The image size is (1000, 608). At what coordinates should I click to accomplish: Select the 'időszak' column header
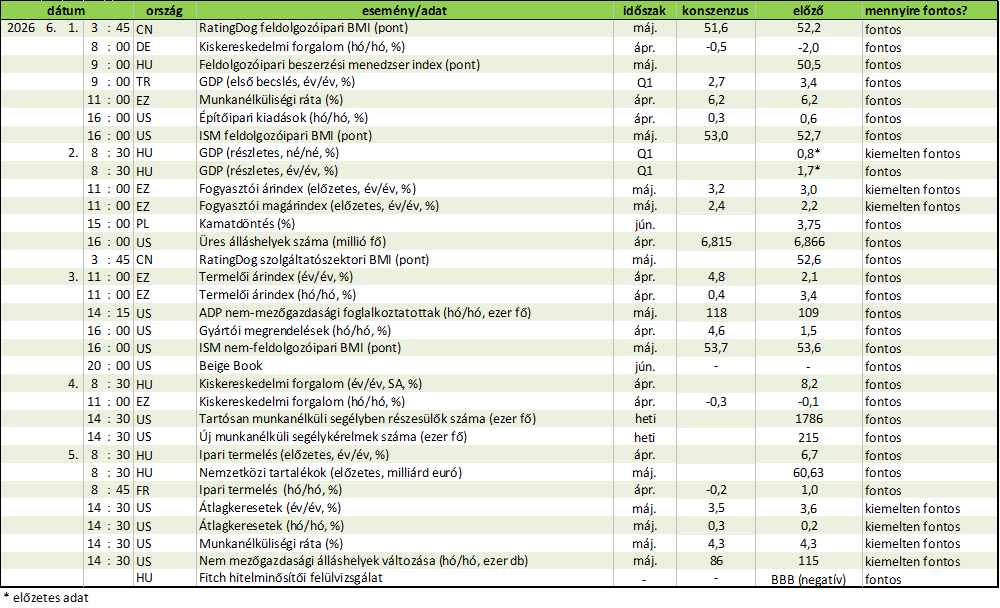click(644, 10)
